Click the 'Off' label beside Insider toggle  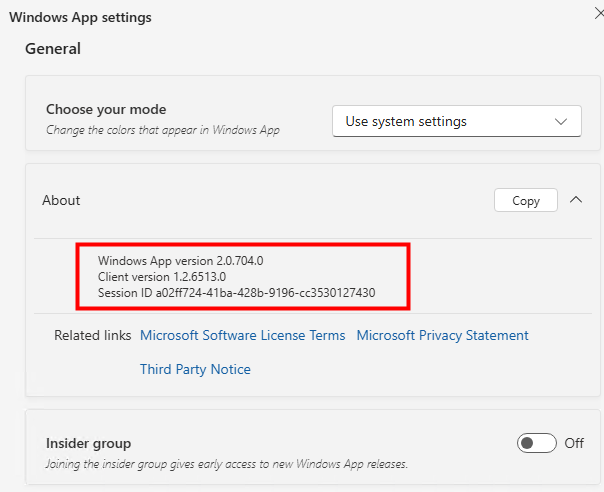(x=574, y=442)
